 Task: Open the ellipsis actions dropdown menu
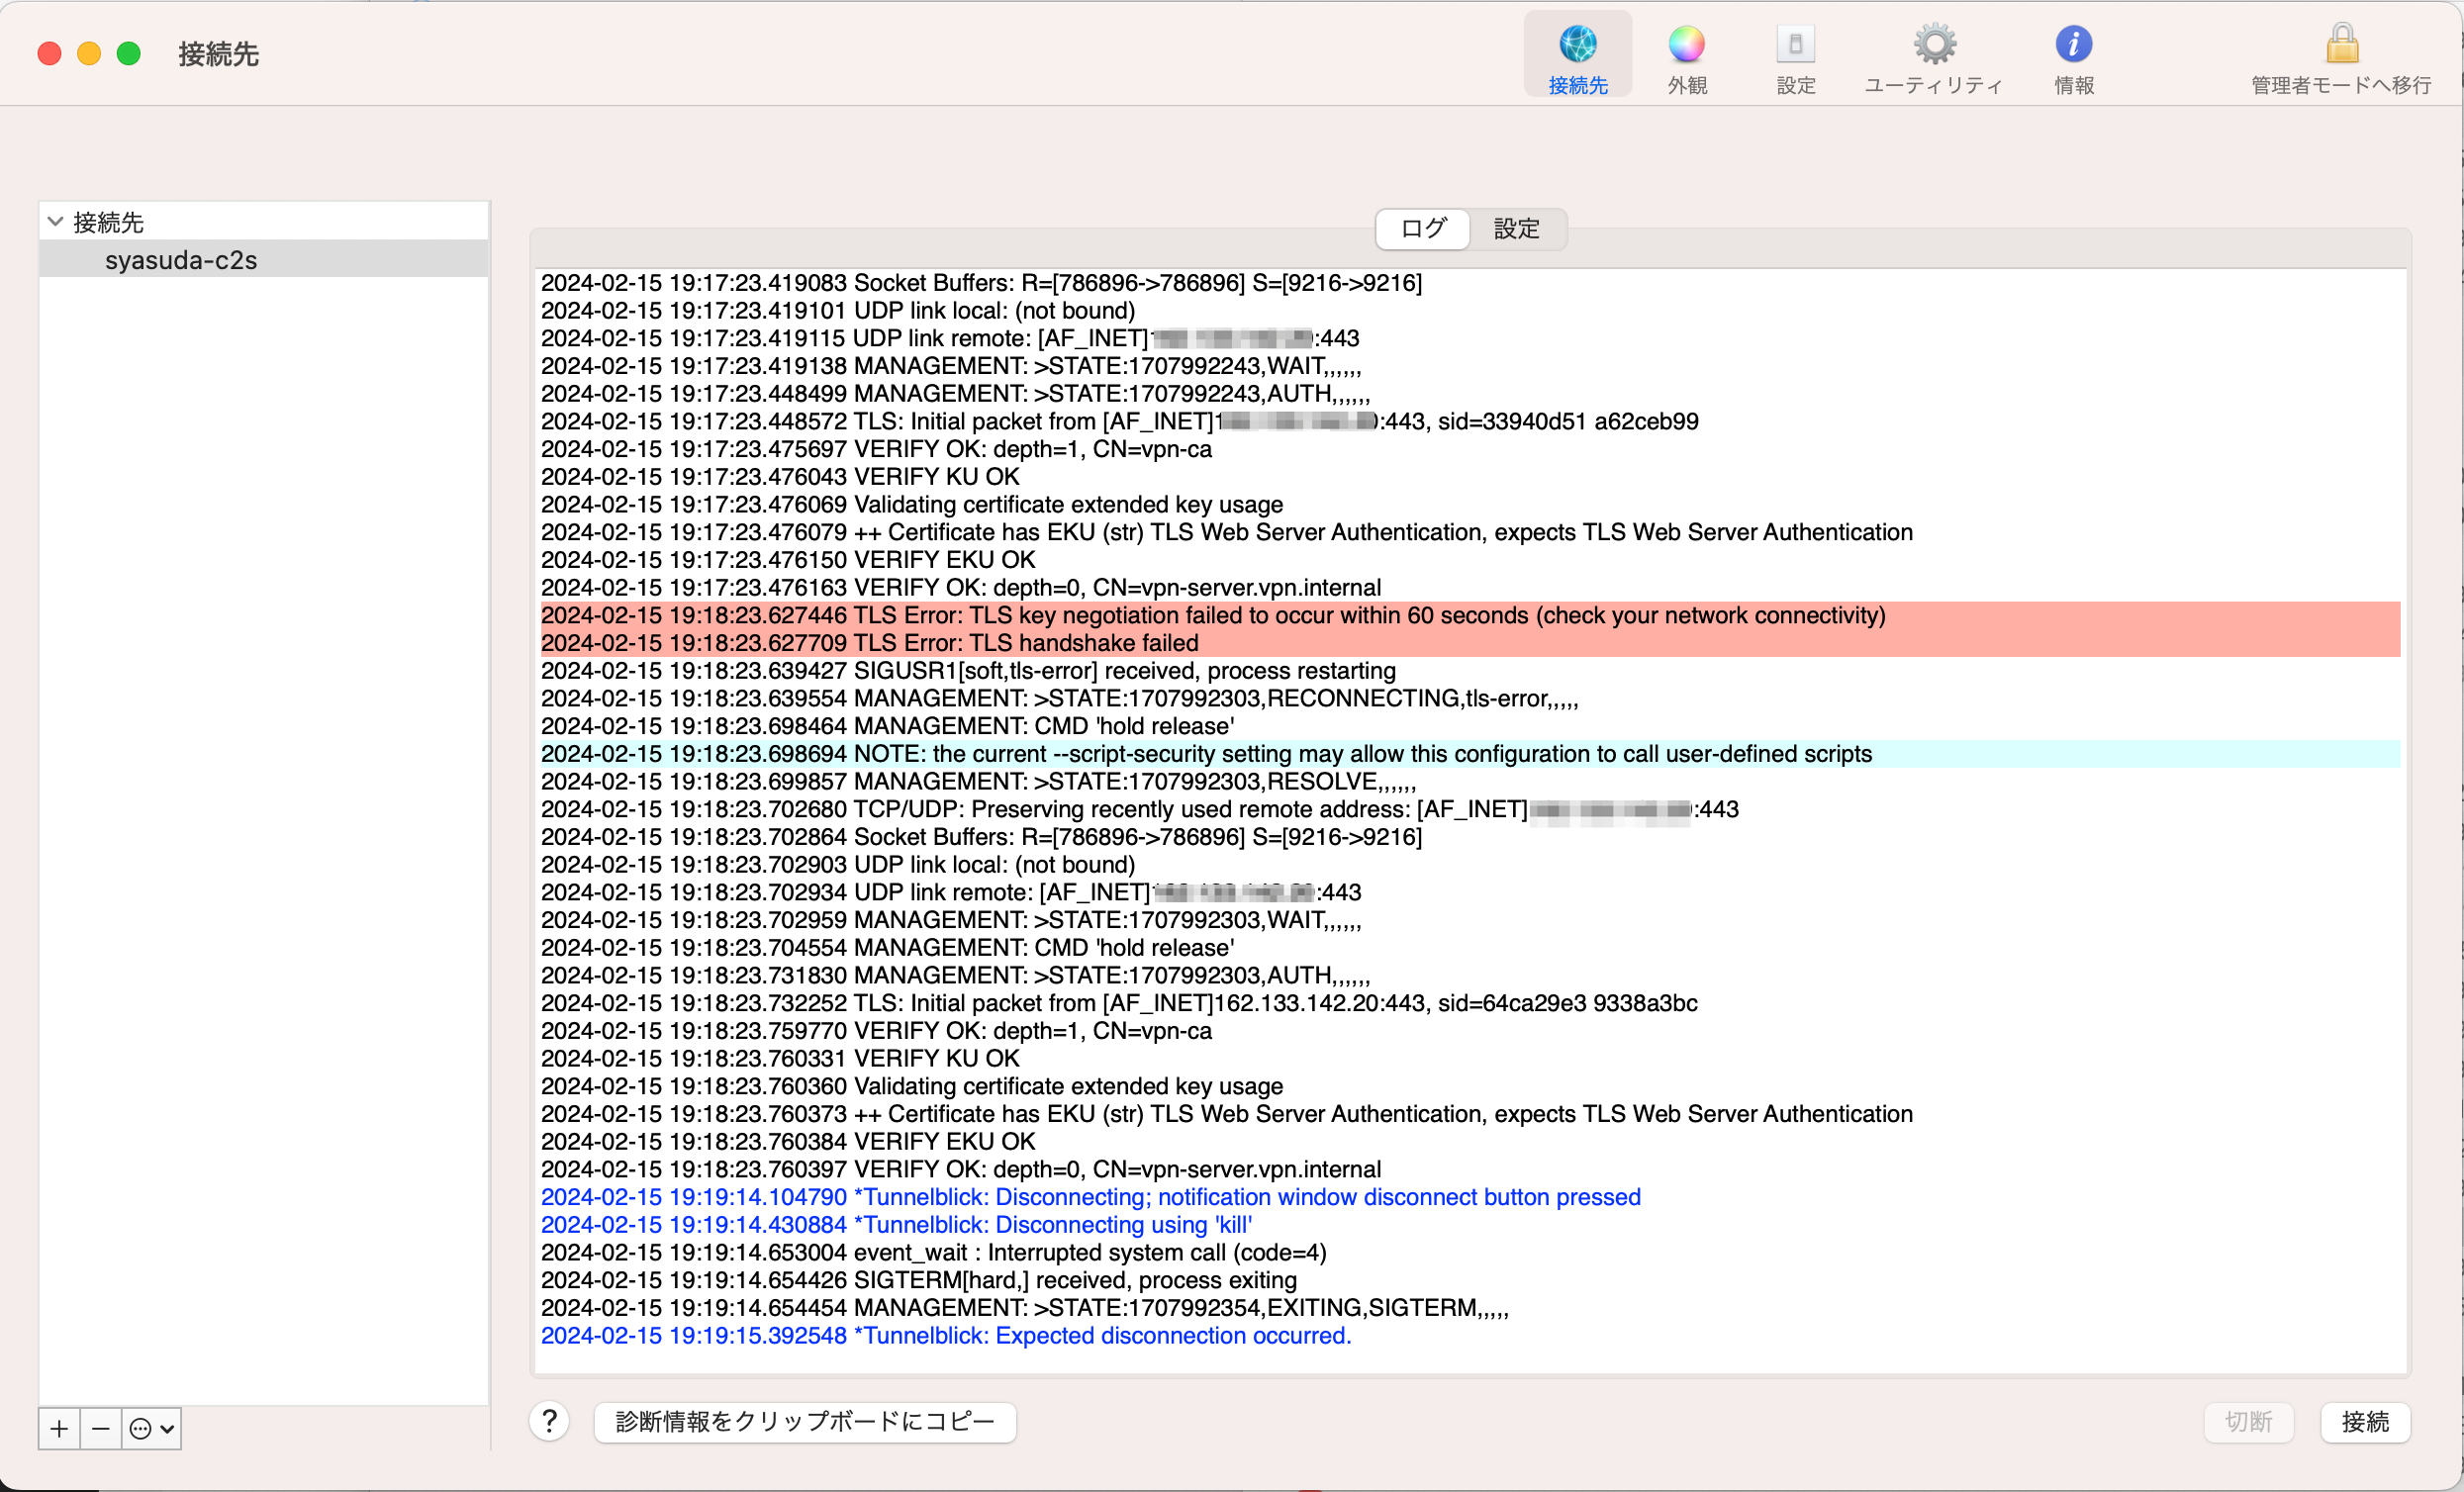coord(152,1428)
